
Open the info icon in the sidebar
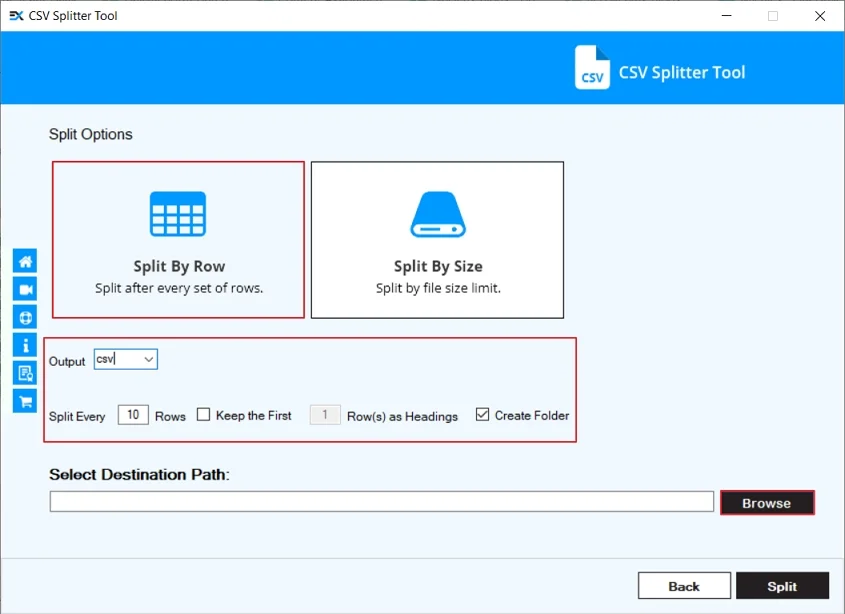(x=25, y=345)
